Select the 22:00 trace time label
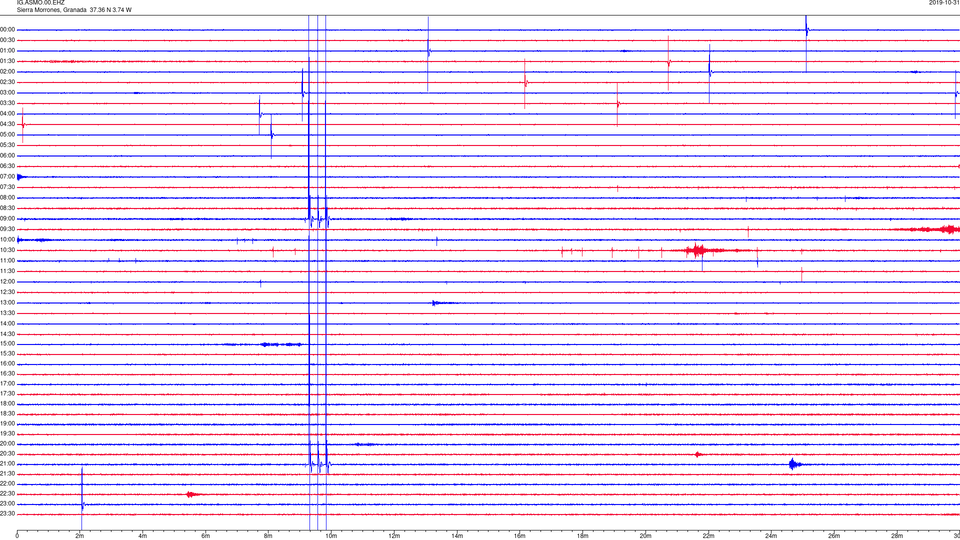The height and width of the screenshot is (540, 960). tap(7, 484)
